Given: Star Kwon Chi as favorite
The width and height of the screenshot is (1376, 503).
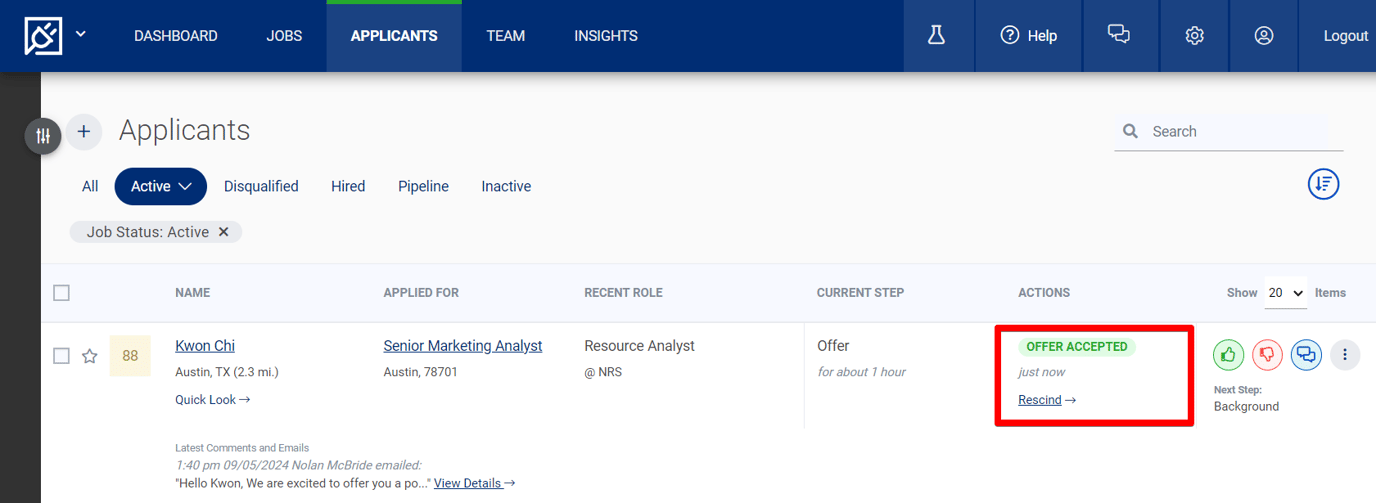Looking at the screenshot, I should tap(90, 356).
